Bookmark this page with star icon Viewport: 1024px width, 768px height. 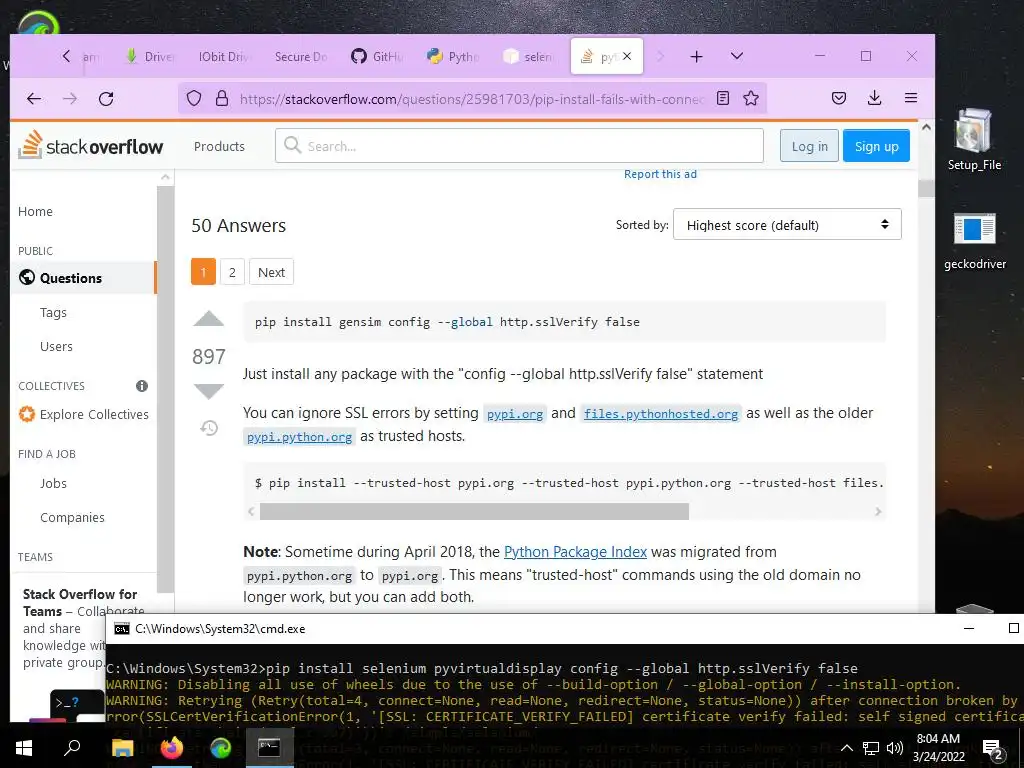tap(751, 99)
